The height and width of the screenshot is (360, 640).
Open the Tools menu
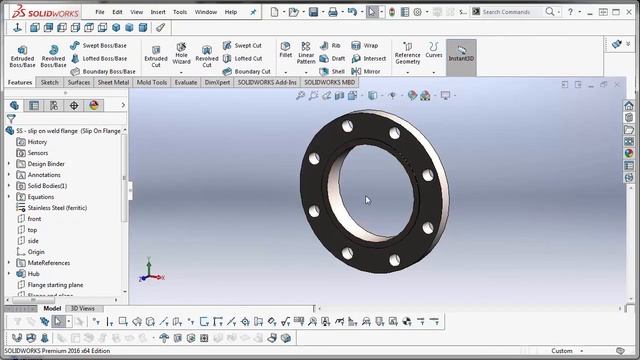click(180, 12)
